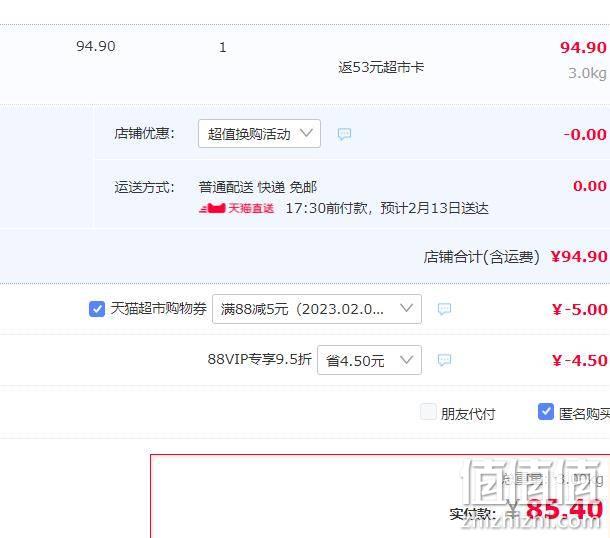The height and width of the screenshot is (538, 610).
Task: Open the 省4.50元 VIP discount dropdown
Action: (369, 360)
